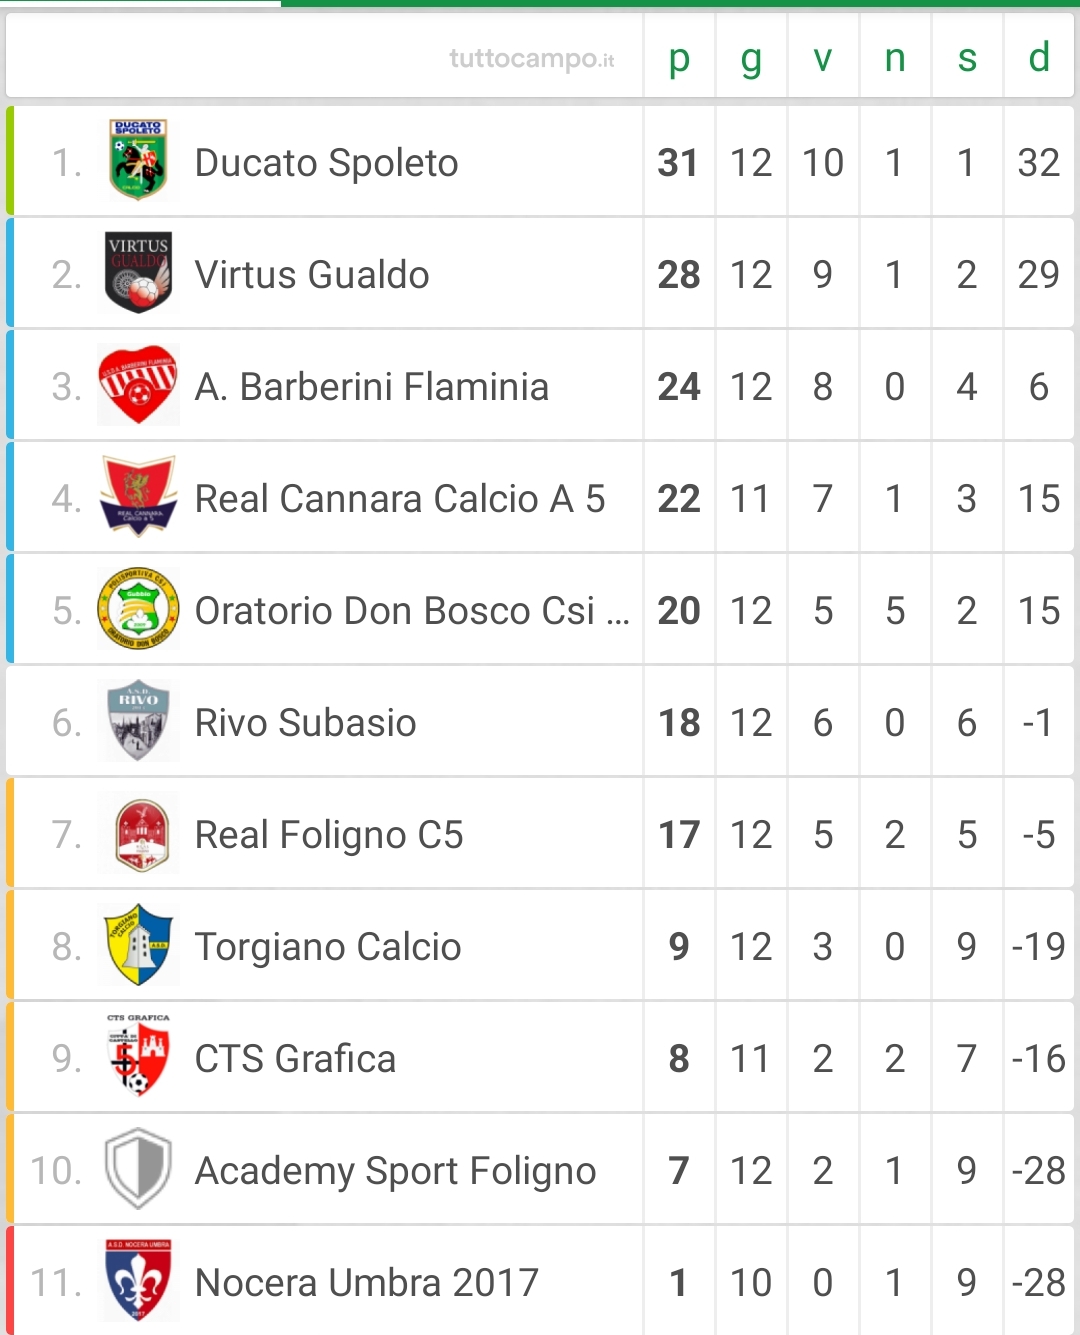Open the Ducato Spoleto team name link
The image size is (1080, 1335).
pyautogui.click(x=326, y=163)
